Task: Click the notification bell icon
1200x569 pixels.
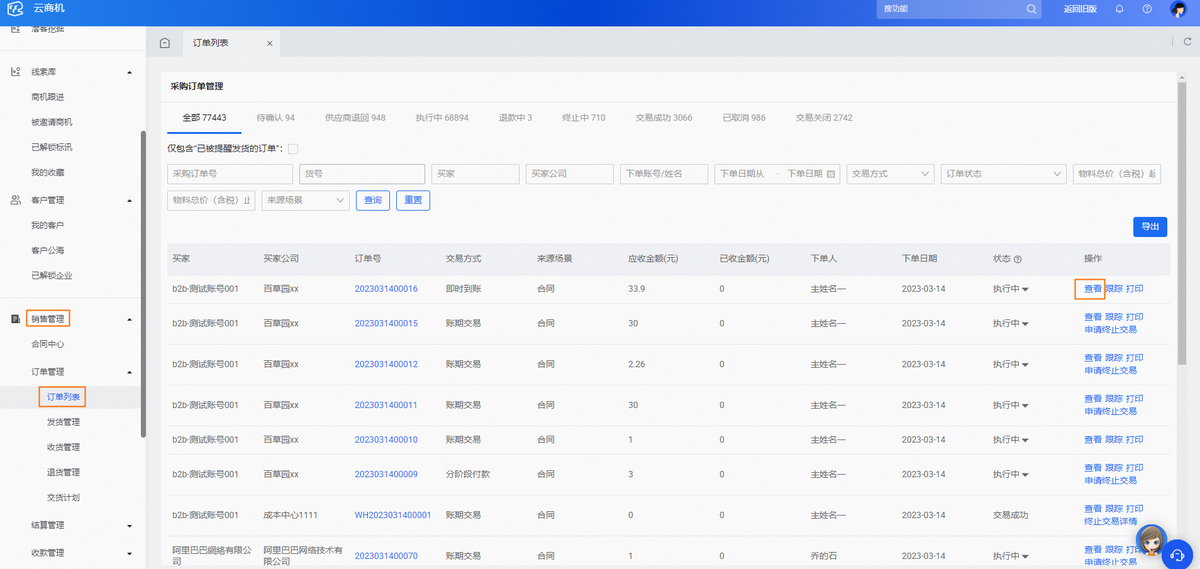Action: coord(1119,9)
